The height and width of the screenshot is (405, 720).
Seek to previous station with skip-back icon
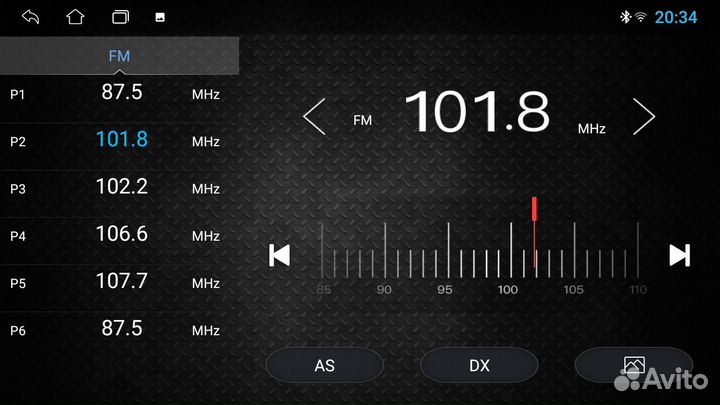(x=280, y=255)
